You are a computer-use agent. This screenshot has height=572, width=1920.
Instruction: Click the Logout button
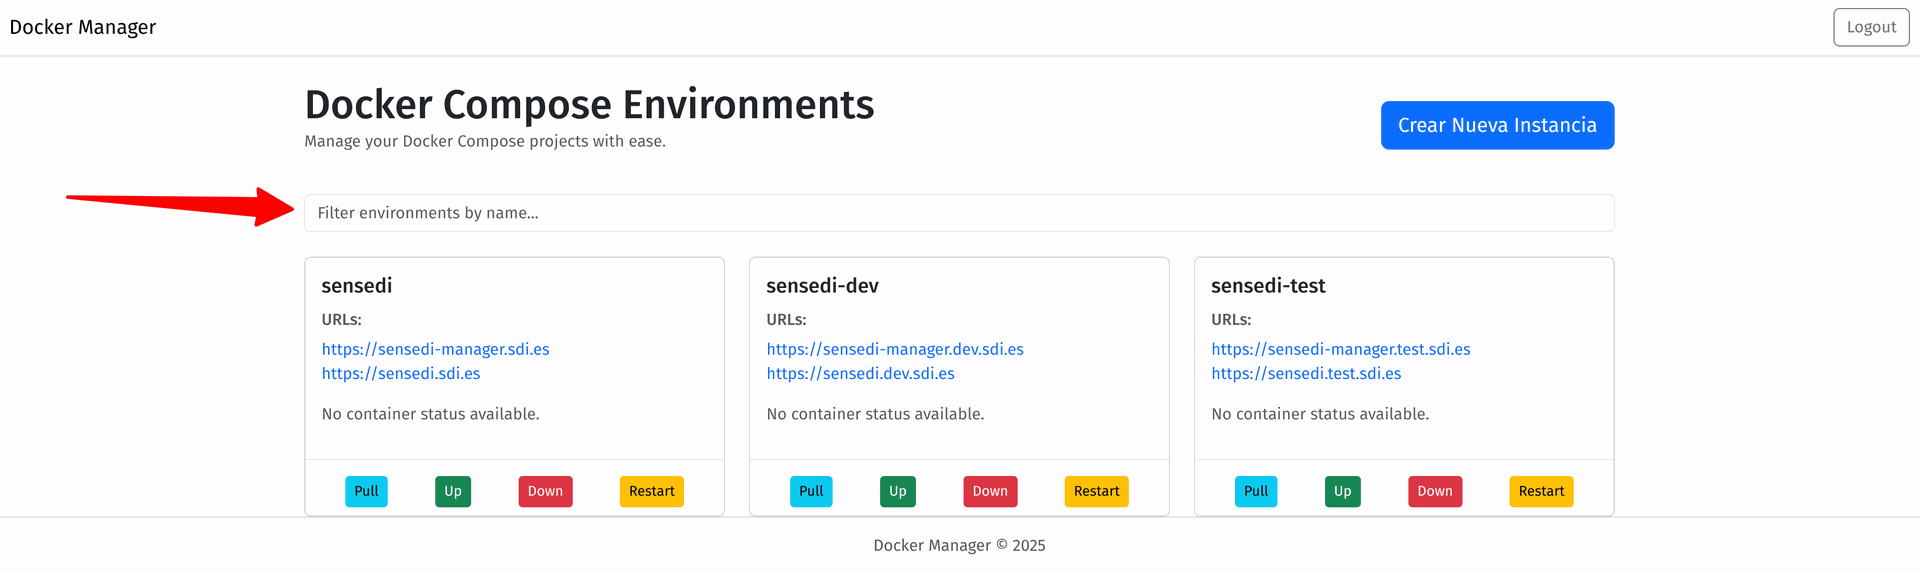click(1870, 27)
